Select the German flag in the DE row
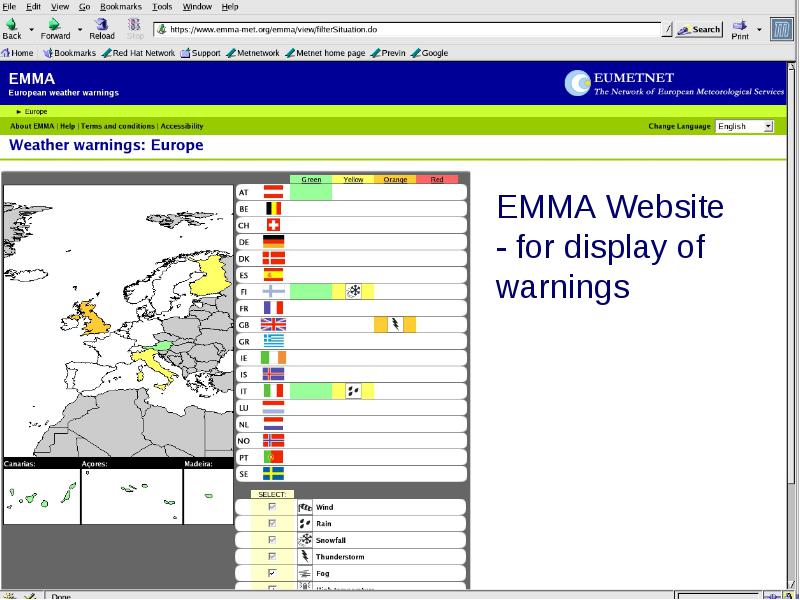 [x=273, y=241]
